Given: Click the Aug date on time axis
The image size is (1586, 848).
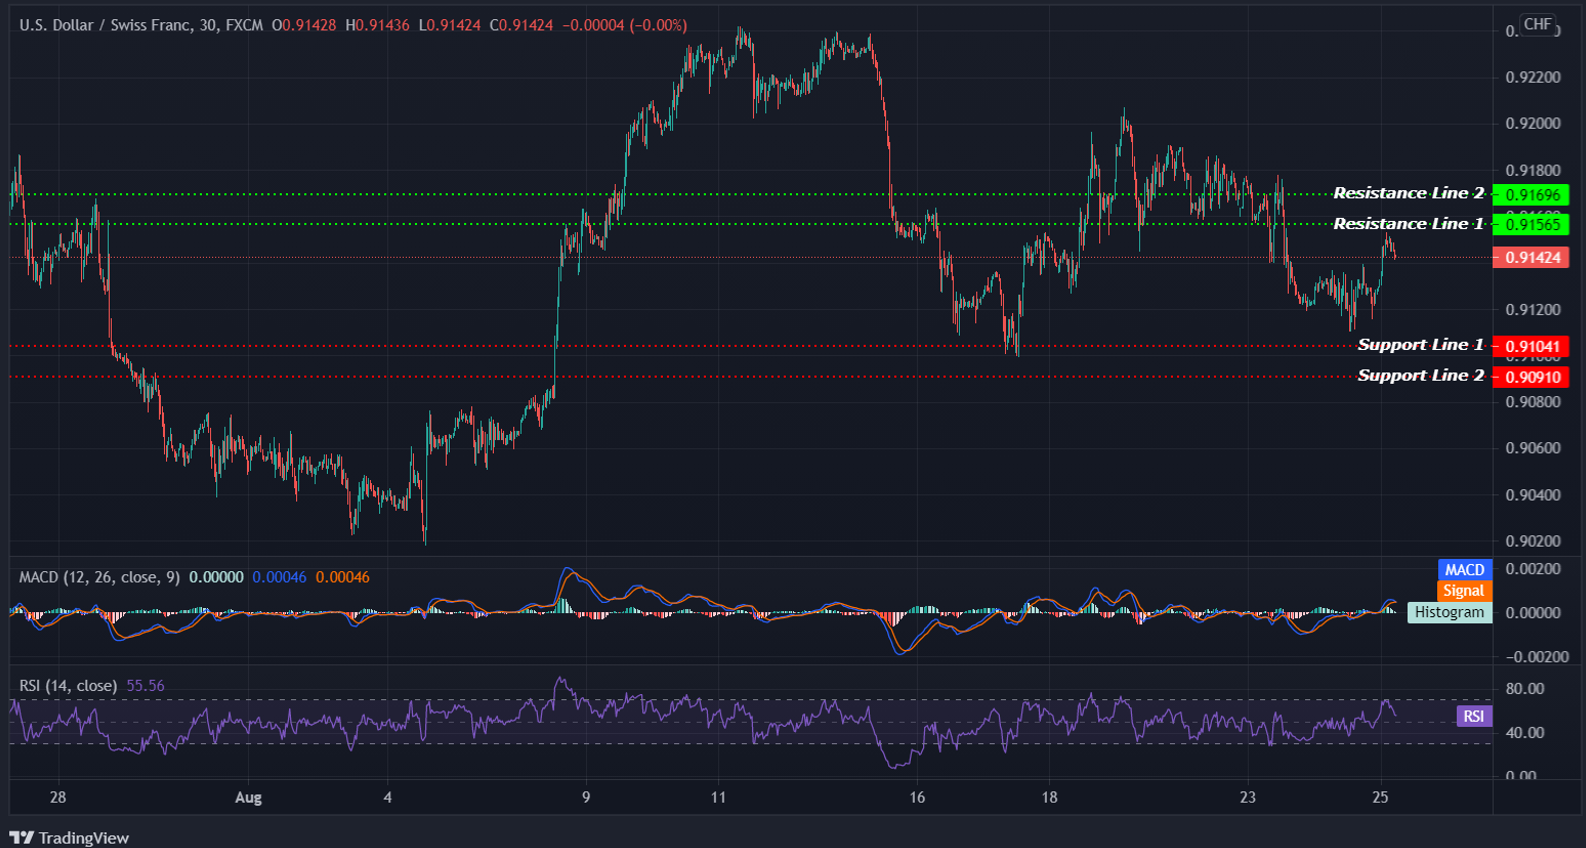Looking at the screenshot, I should (248, 798).
